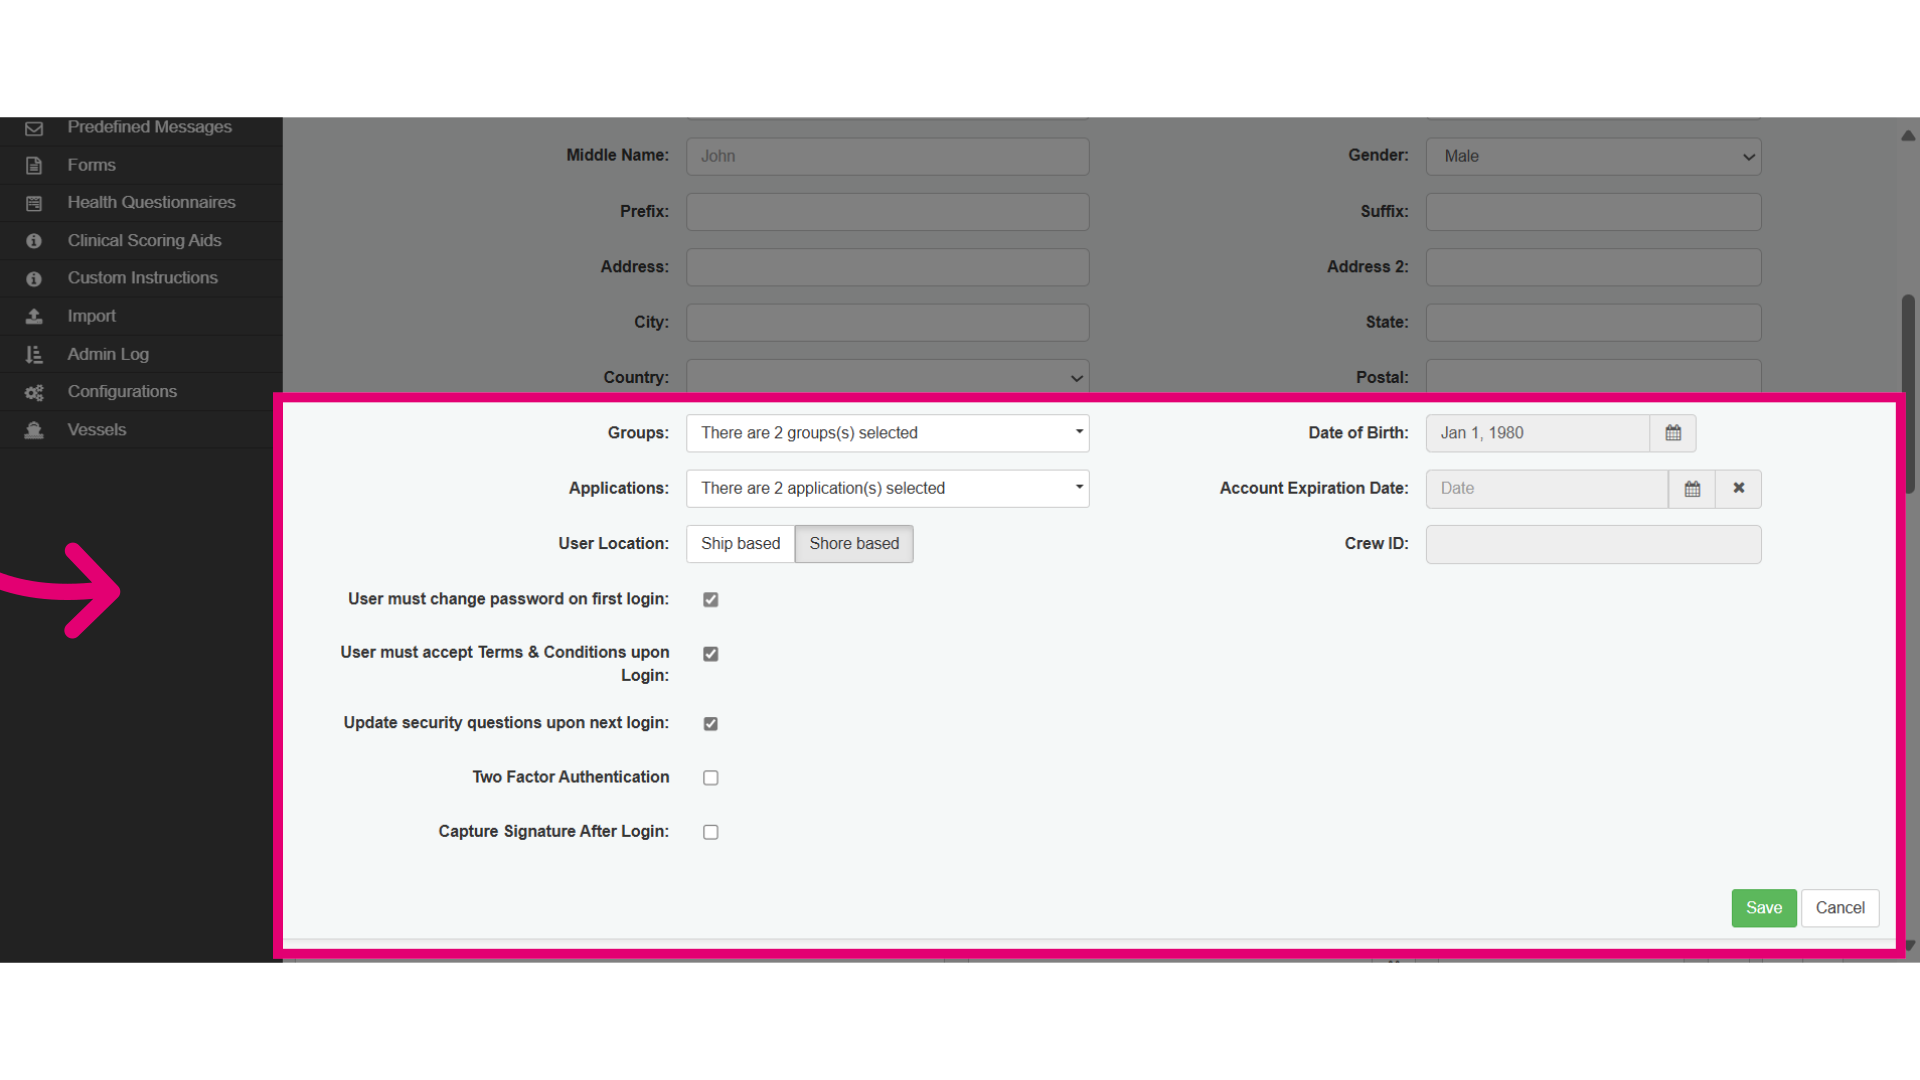The height and width of the screenshot is (1080, 1920).
Task: Open Custom Instructions in sidebar
Action: [141, 278]
